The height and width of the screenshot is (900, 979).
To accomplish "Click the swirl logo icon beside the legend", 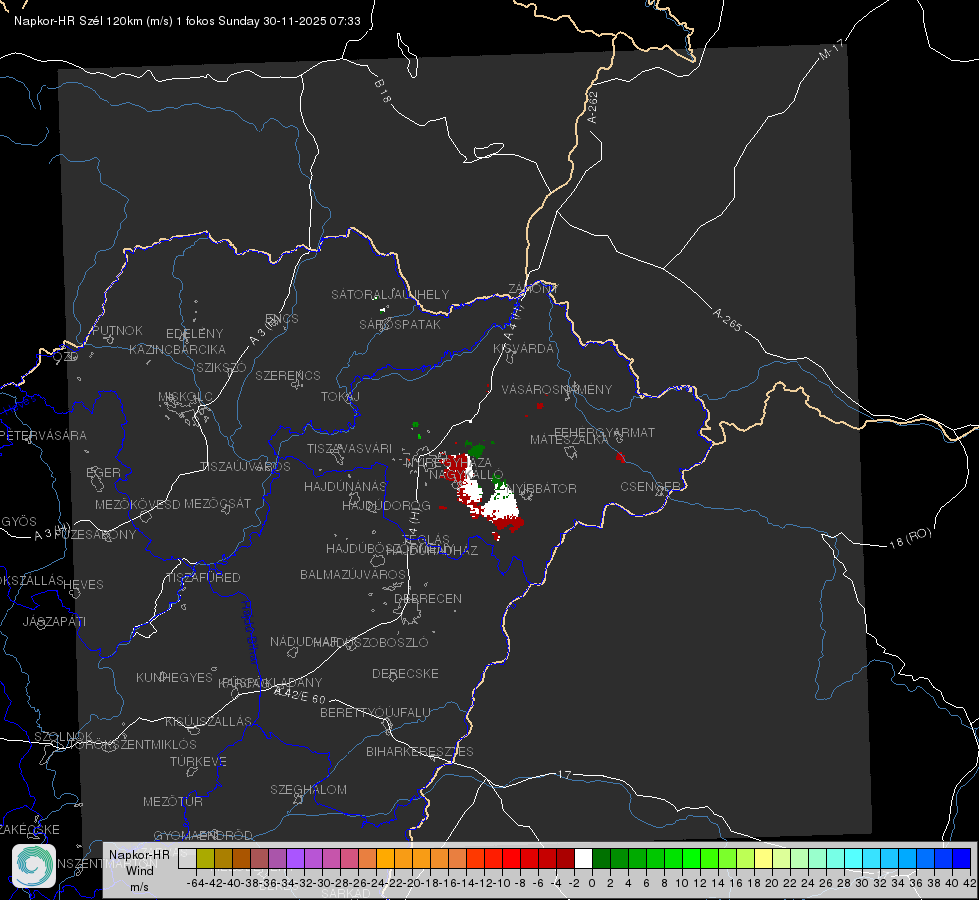I will coord(34,866).
